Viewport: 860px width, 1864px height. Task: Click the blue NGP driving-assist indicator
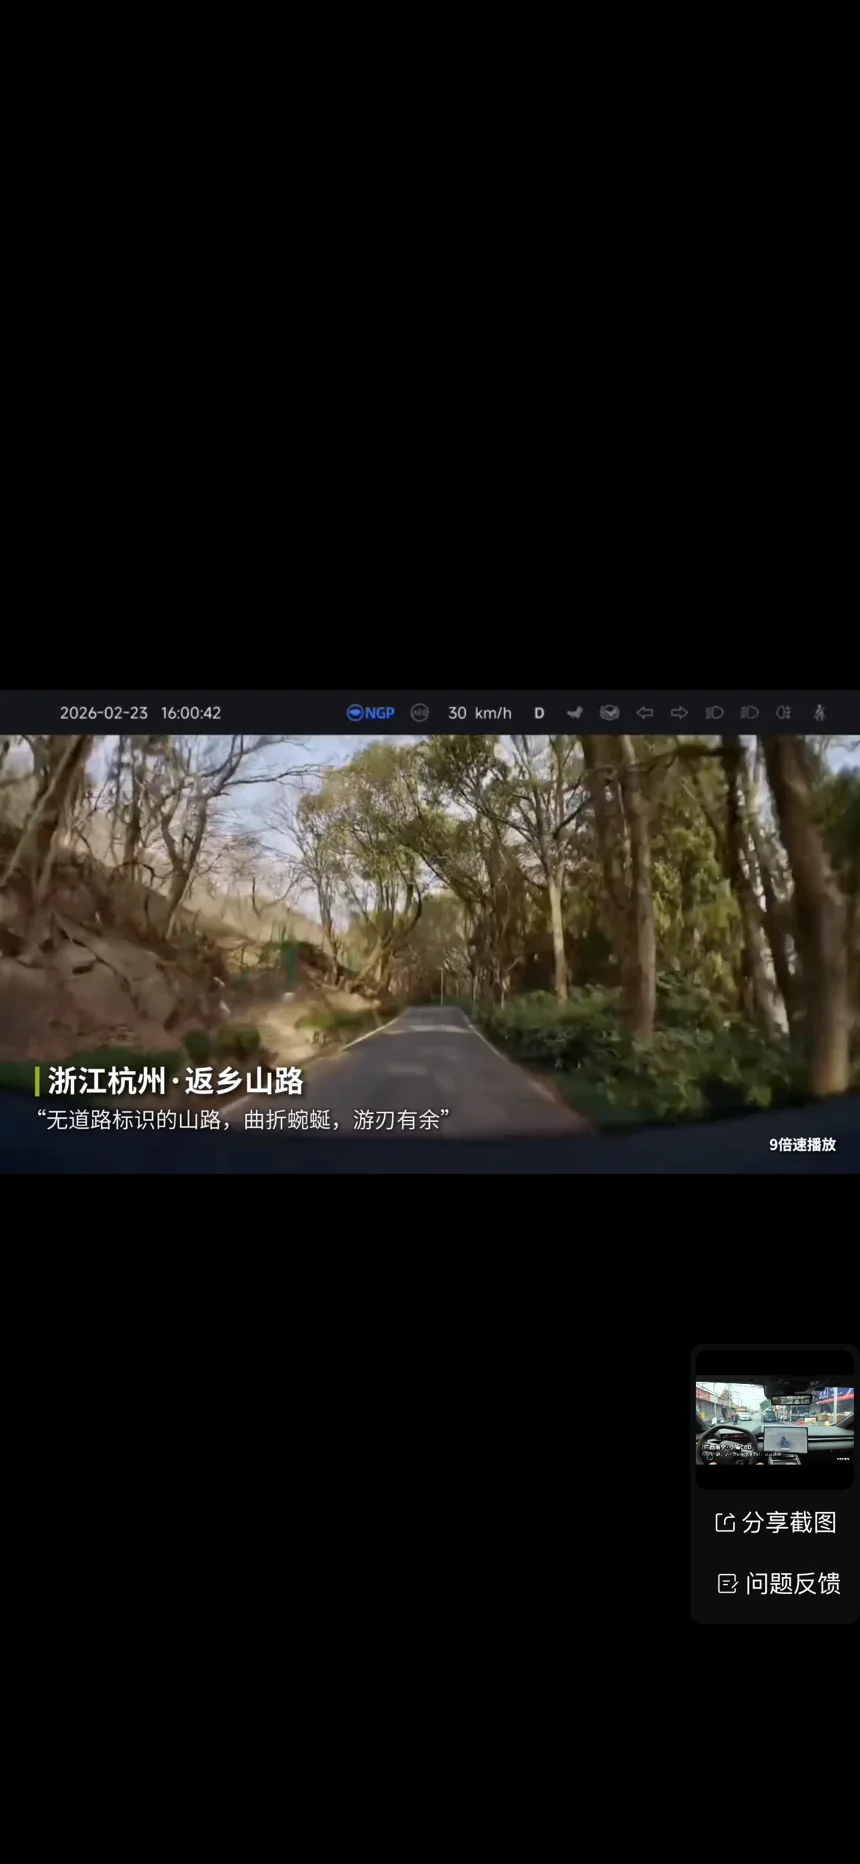(370, 713)
